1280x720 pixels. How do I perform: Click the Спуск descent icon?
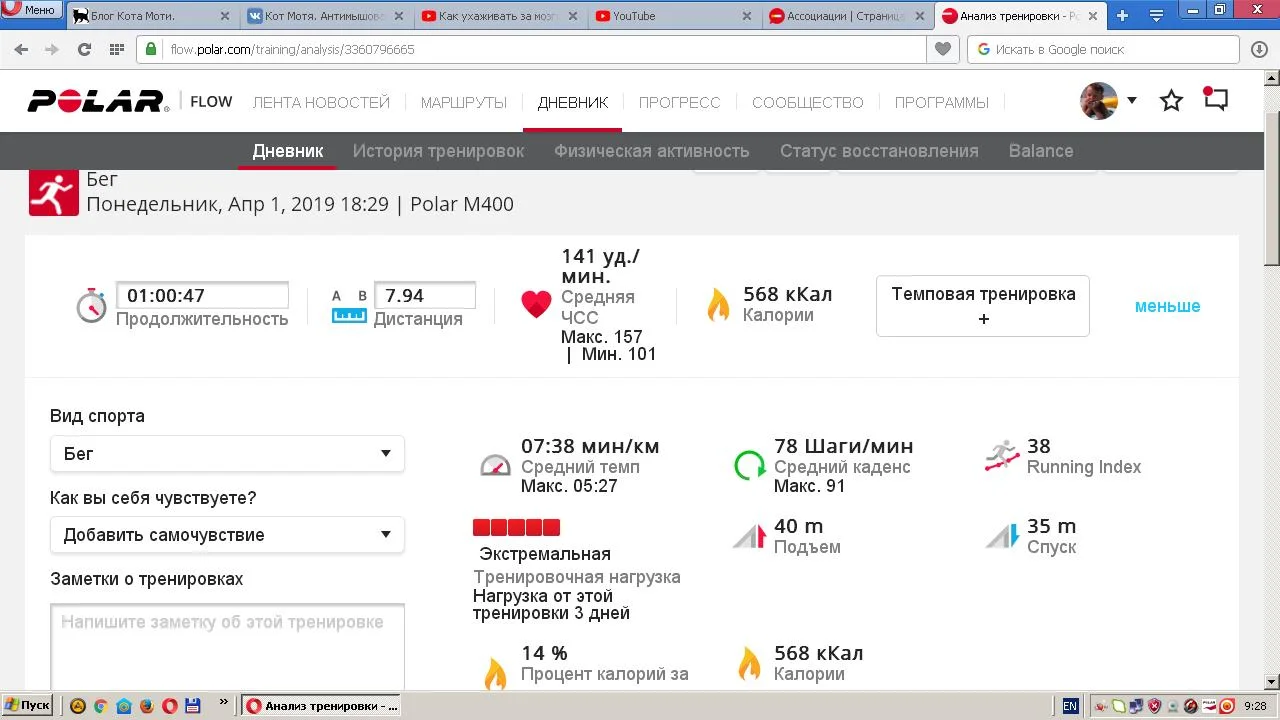point(1002,537)
